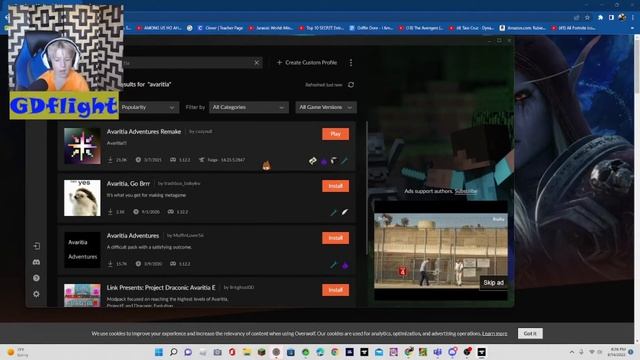Open the Popularity sort dropdown
The image size is (640, 360).
coord(149,107)
